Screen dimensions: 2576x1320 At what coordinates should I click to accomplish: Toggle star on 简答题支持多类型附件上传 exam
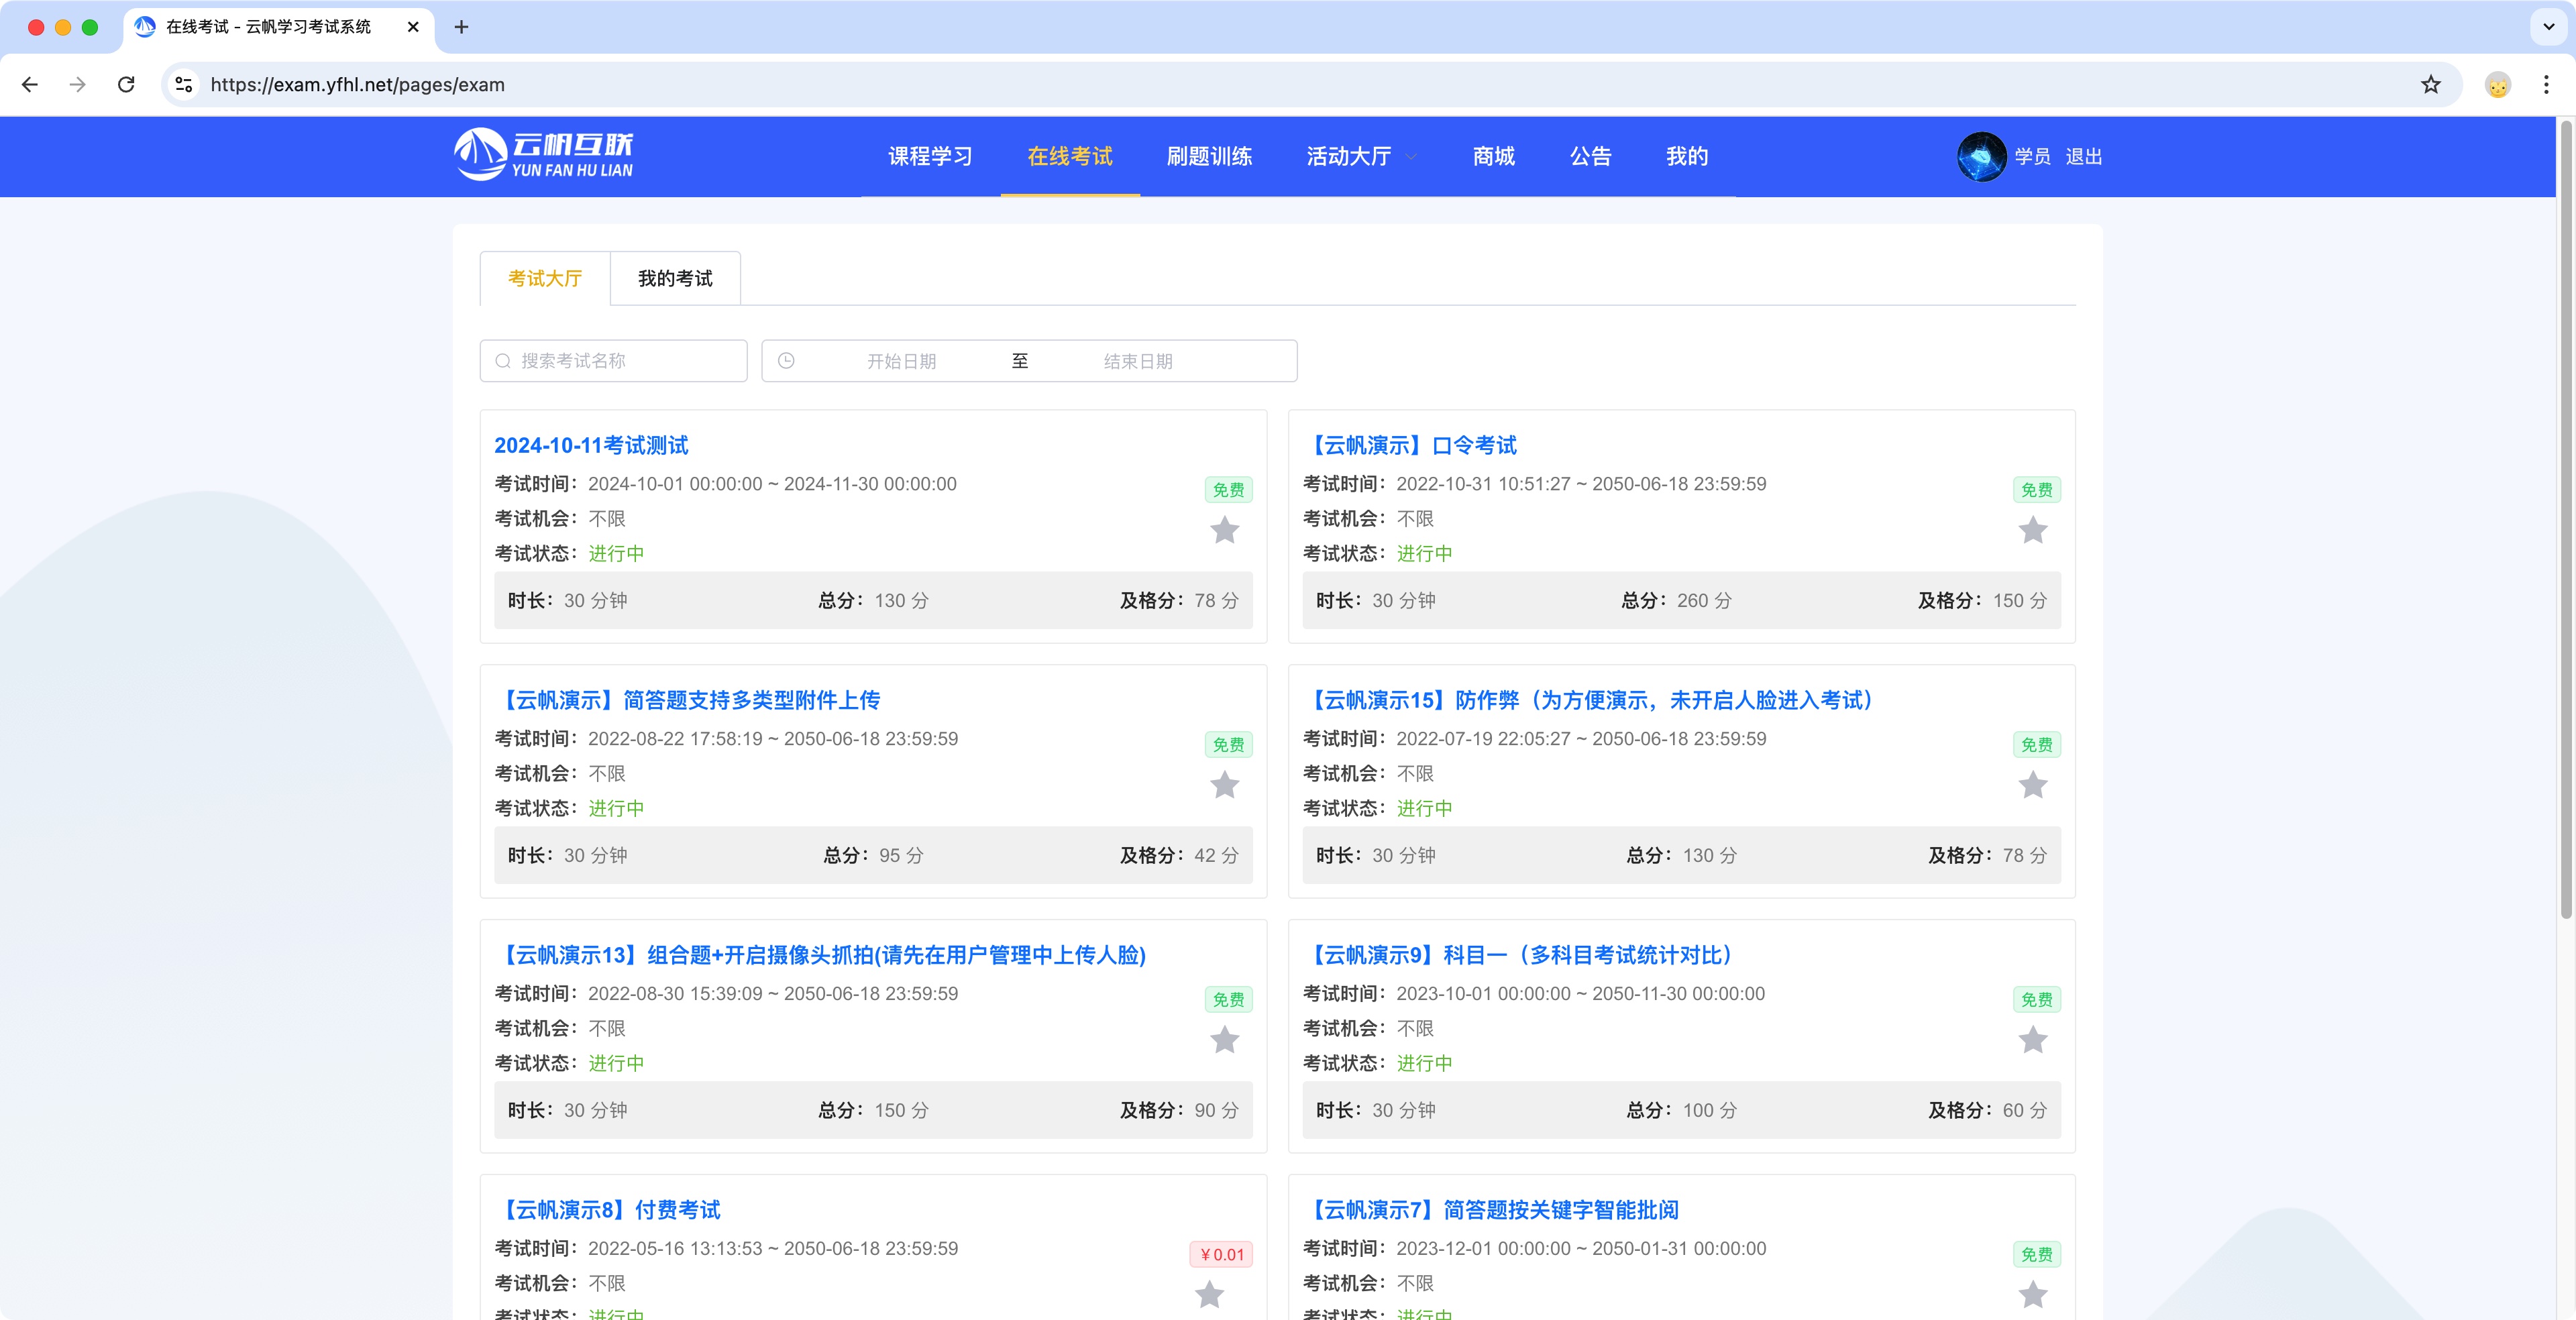(1224, 785)
